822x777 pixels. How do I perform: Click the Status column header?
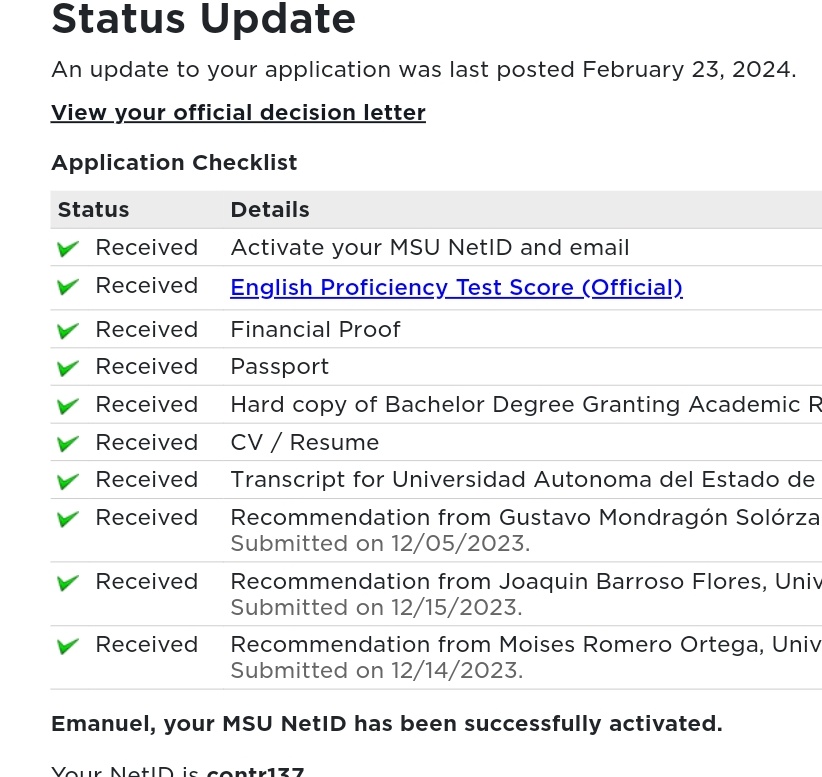coord(94,210)
